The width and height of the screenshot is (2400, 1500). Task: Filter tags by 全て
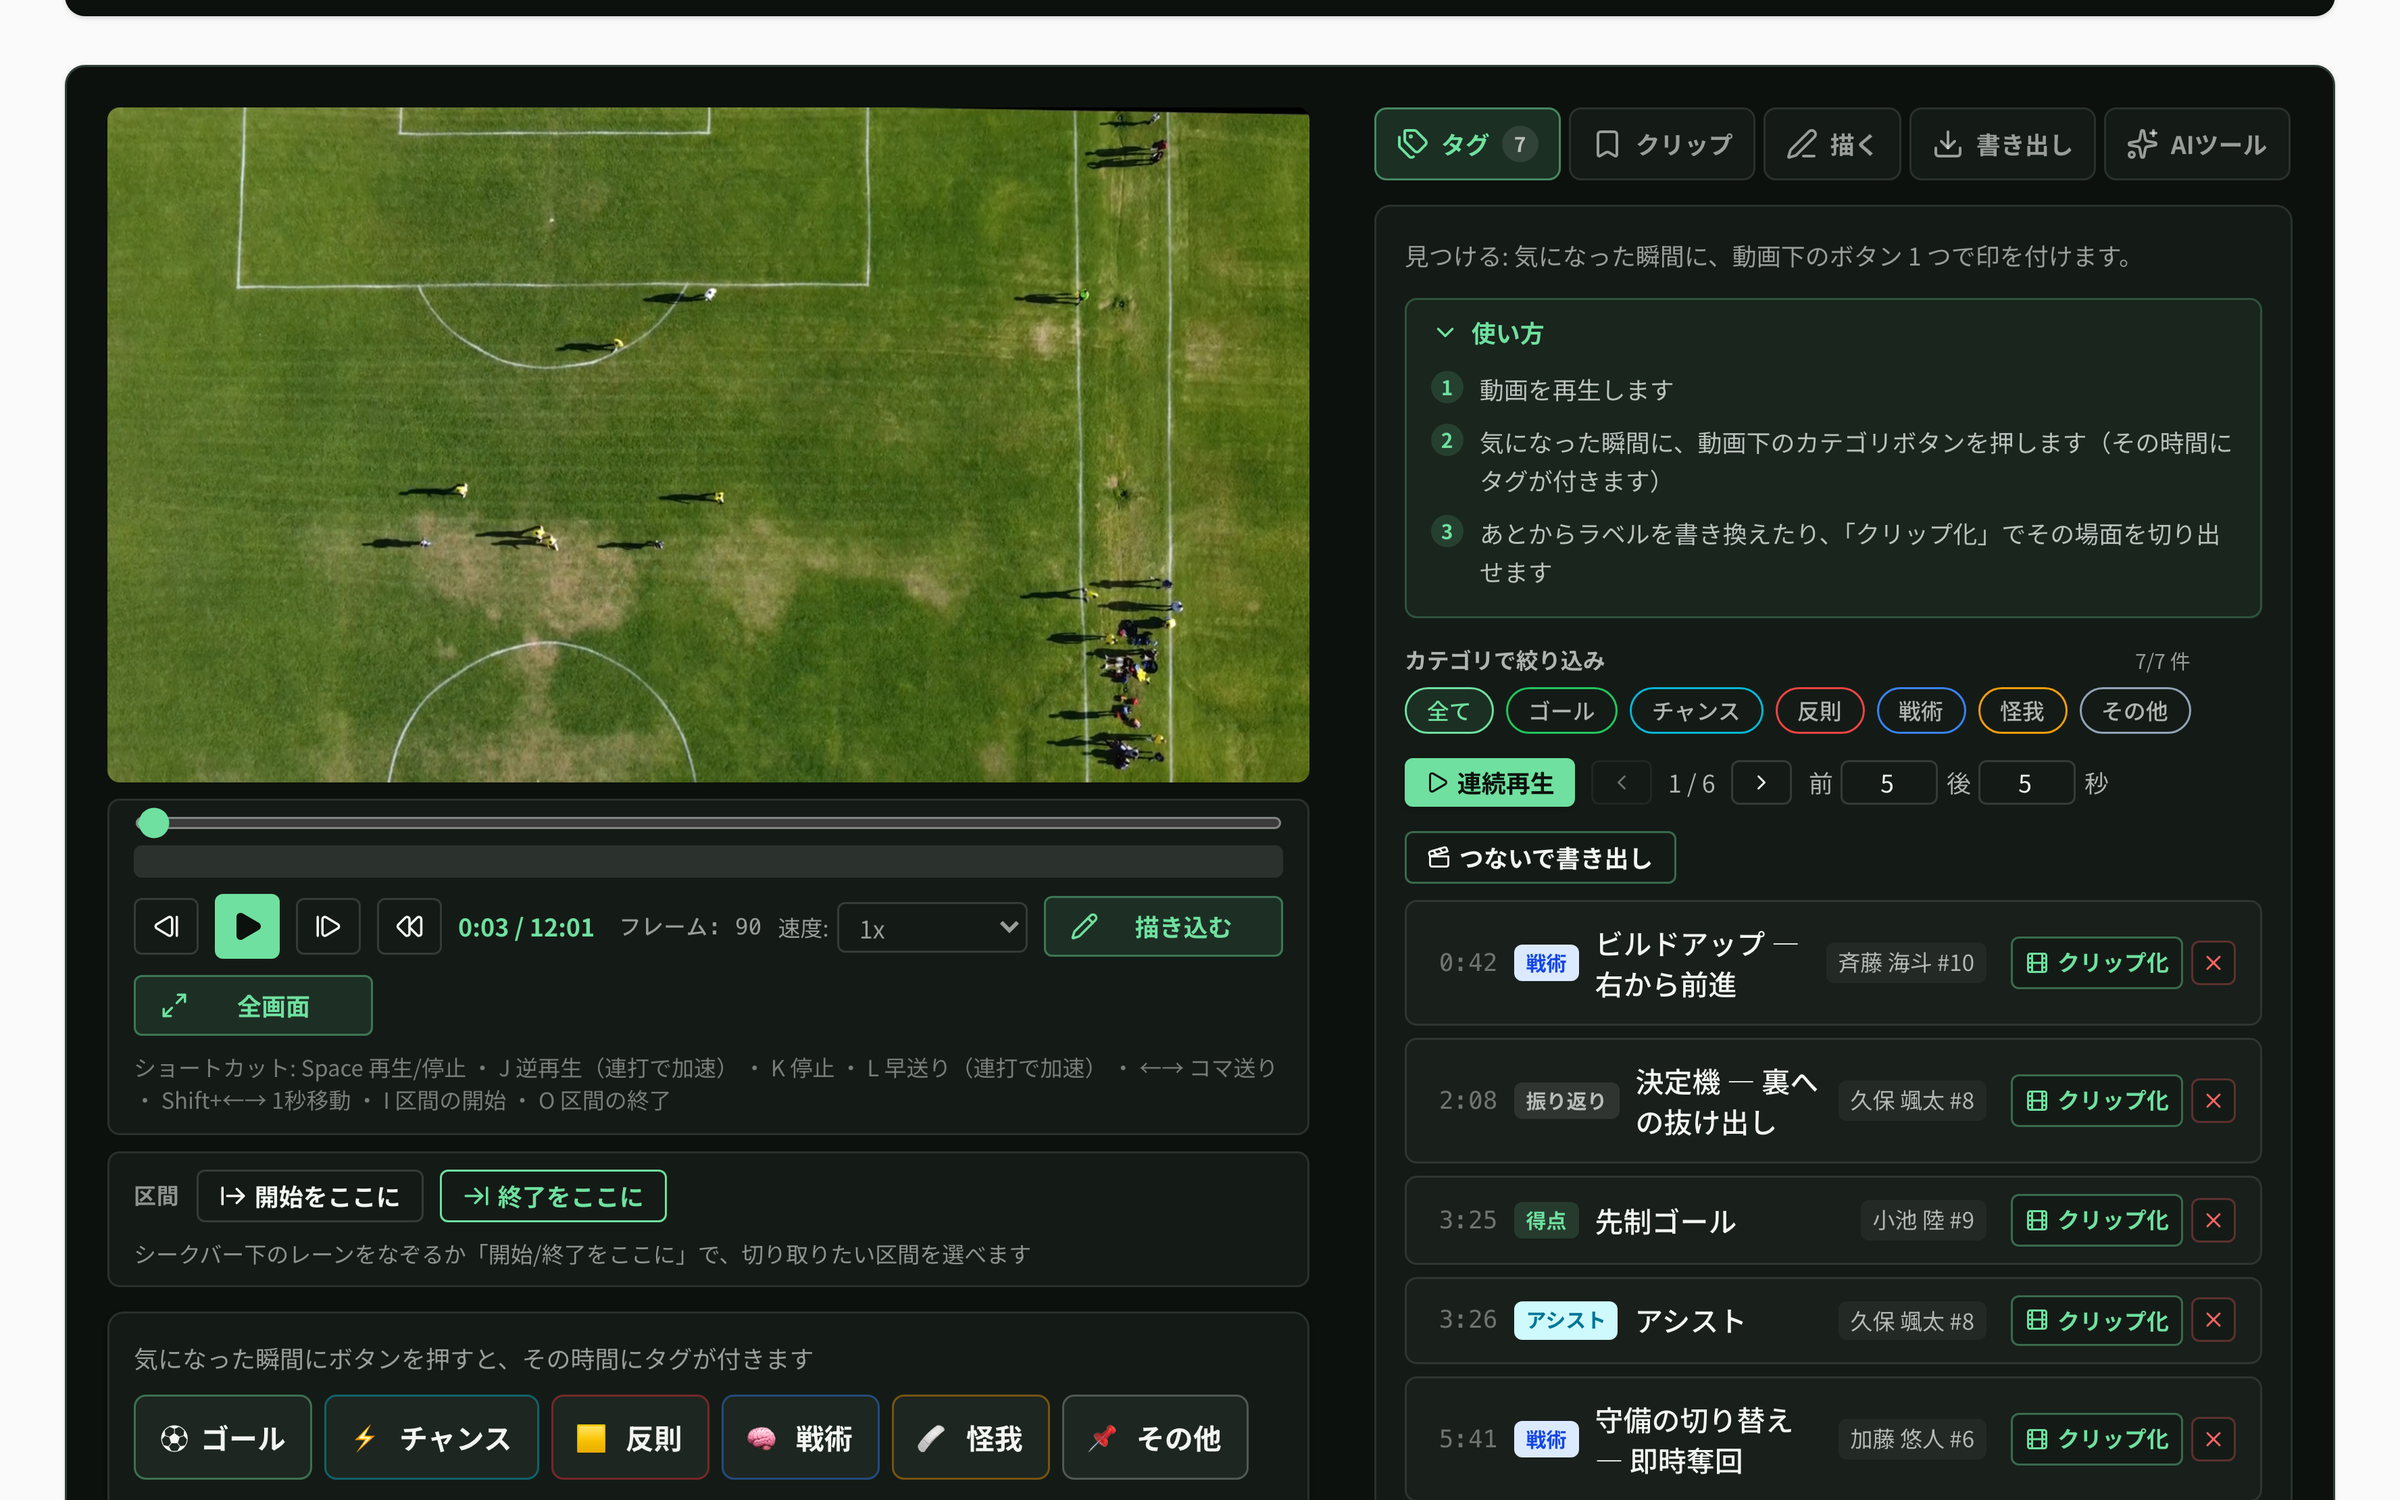pyautogui.click(x=1448, y=711)
